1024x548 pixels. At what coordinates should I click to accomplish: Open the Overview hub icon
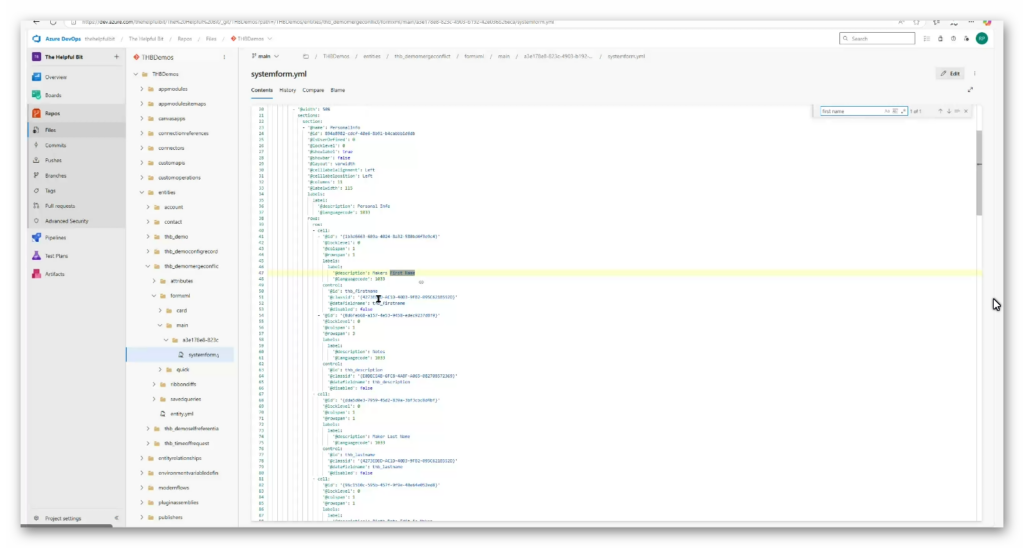[37, 77]
